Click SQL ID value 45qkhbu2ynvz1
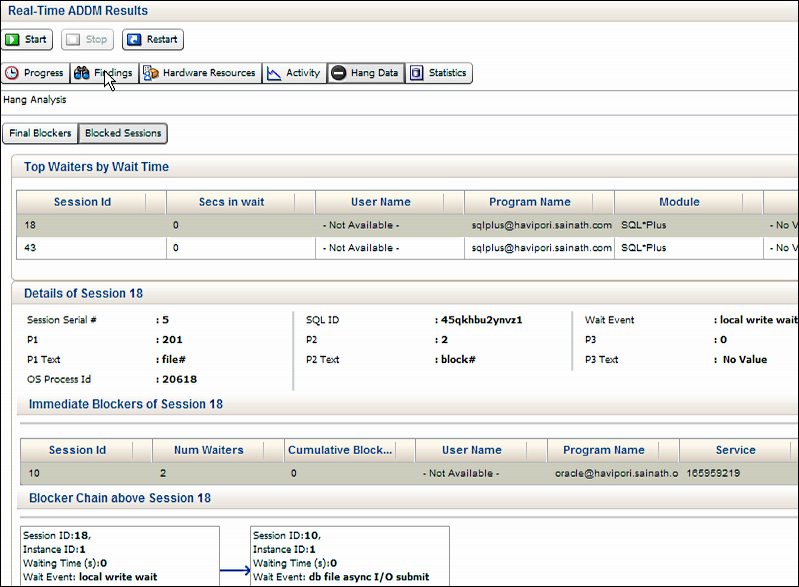 click(482, 320)
